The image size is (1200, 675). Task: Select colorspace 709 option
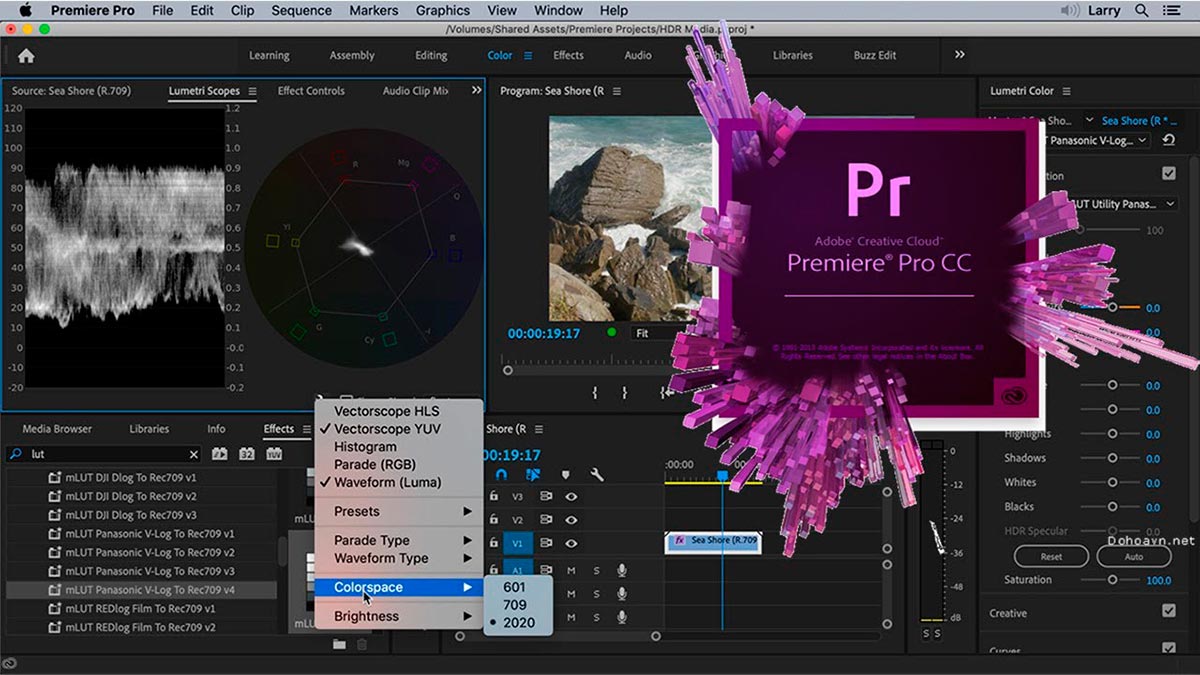click(x=515, y=605)
